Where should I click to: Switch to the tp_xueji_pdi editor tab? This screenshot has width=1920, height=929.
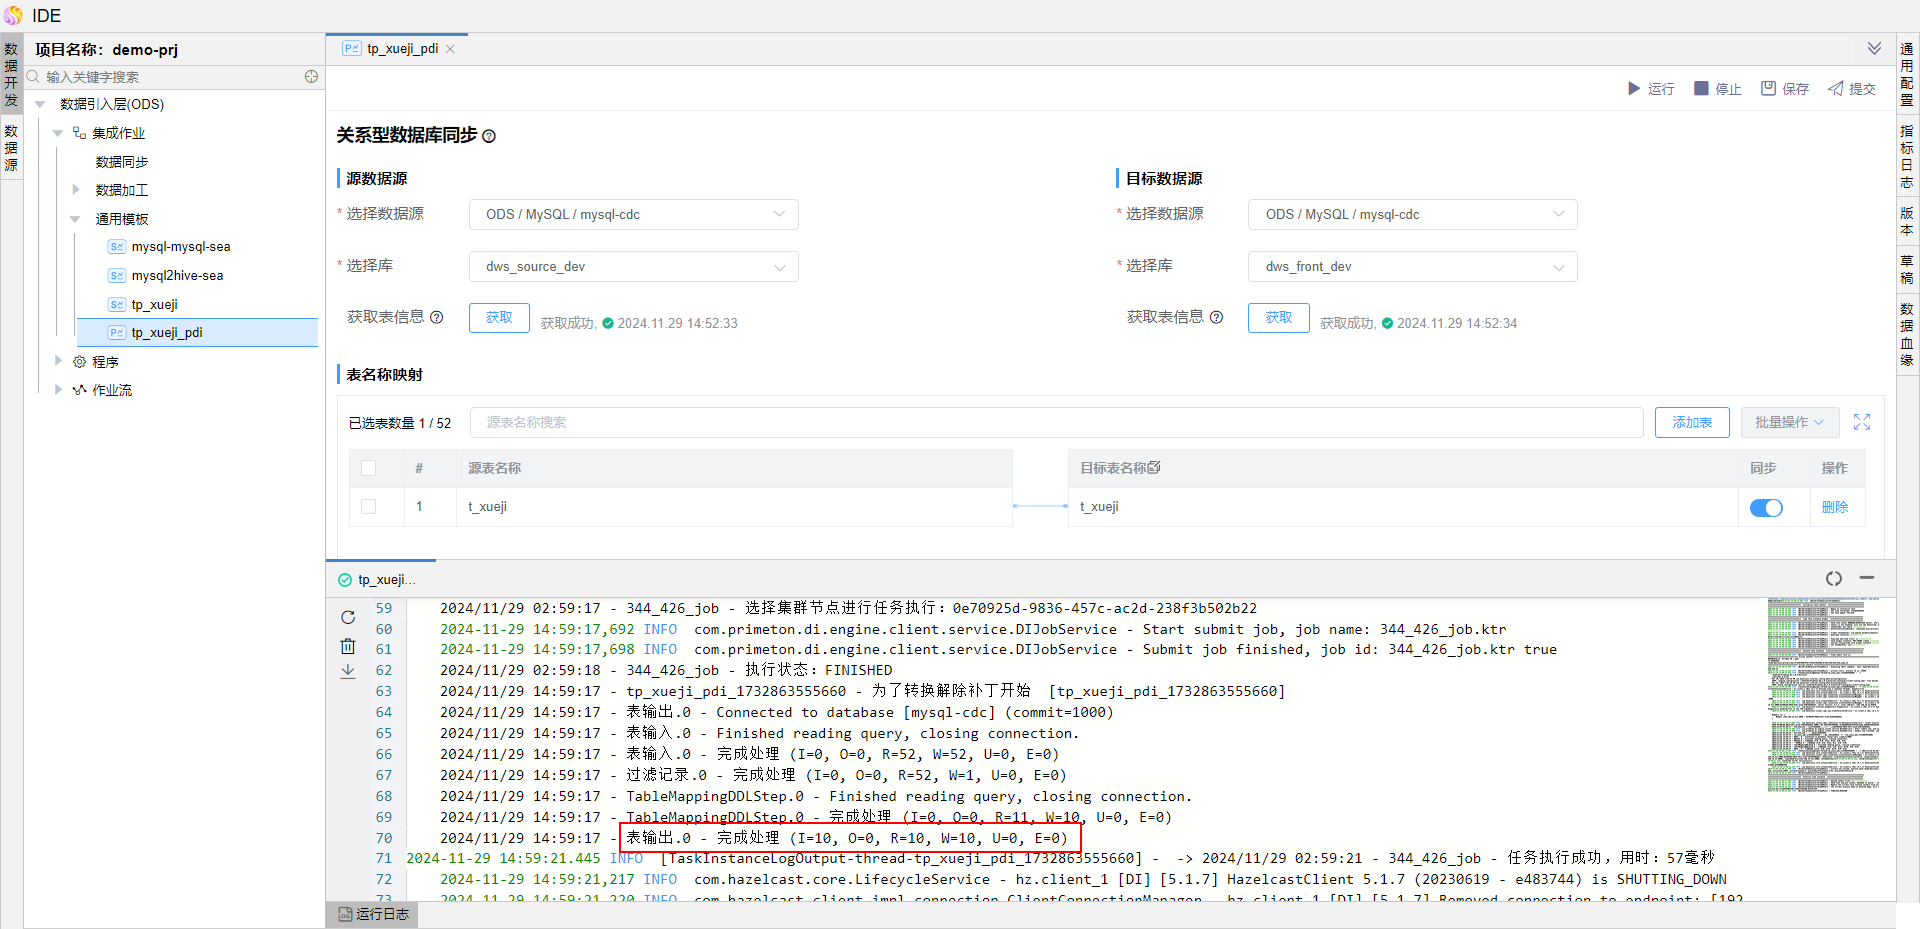402,49
